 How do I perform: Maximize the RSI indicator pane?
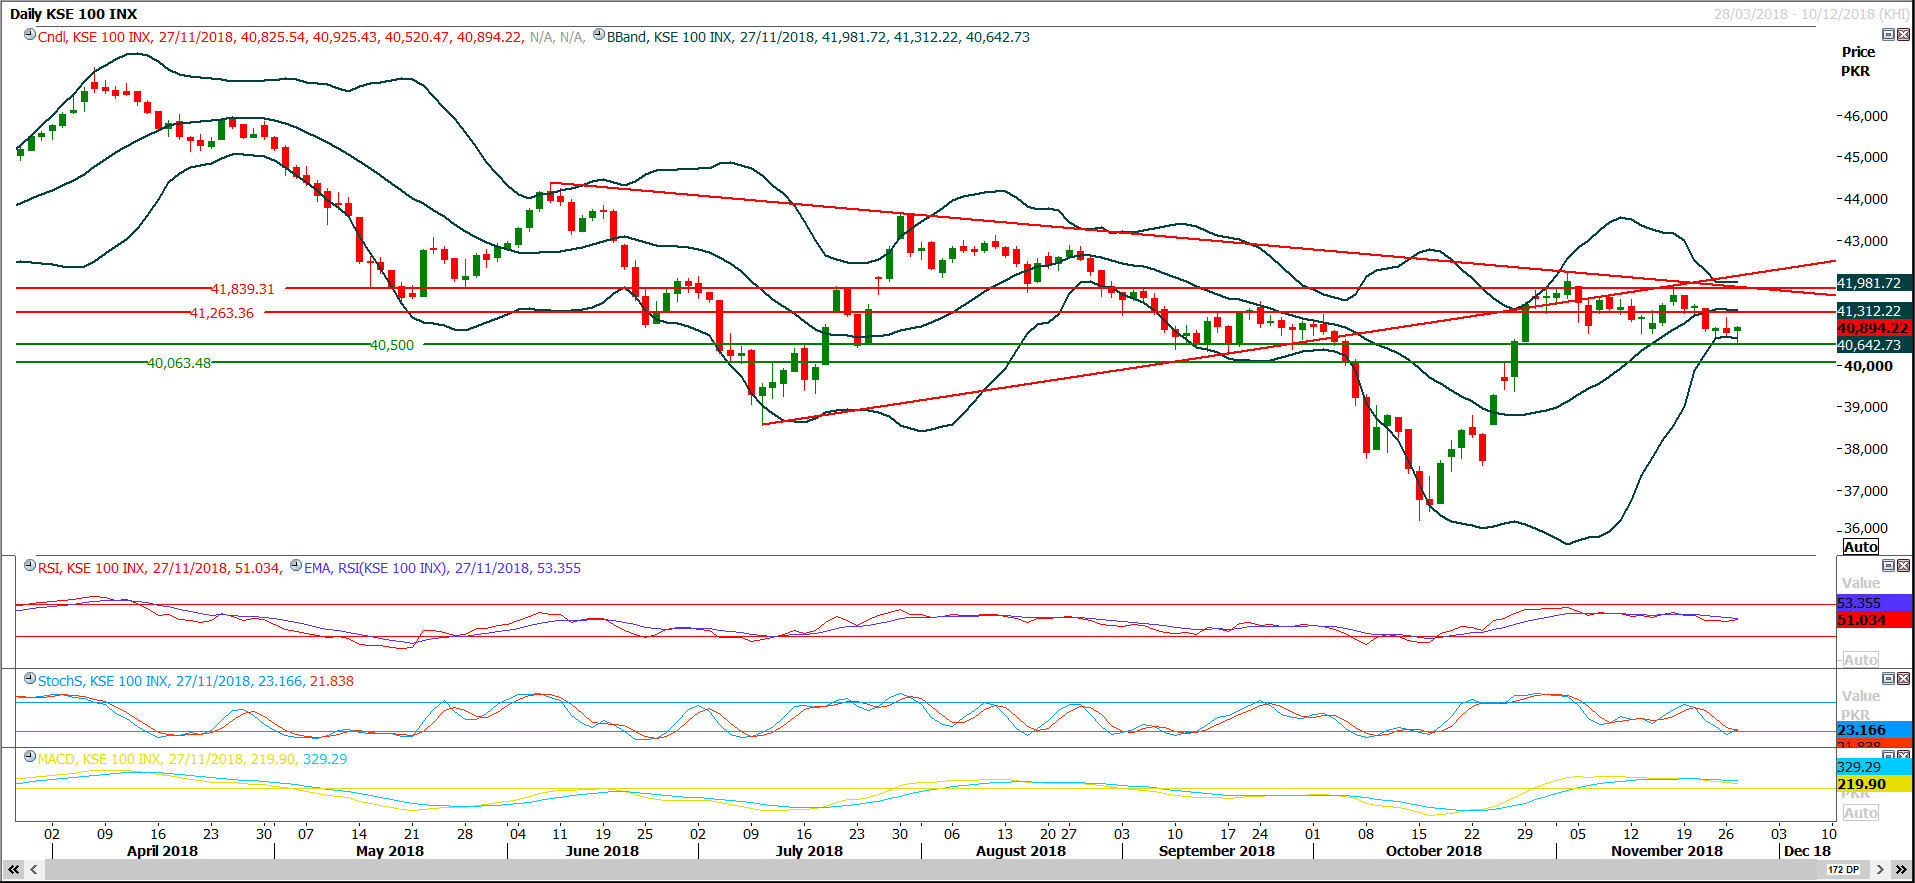click(x=1888, y=566)
